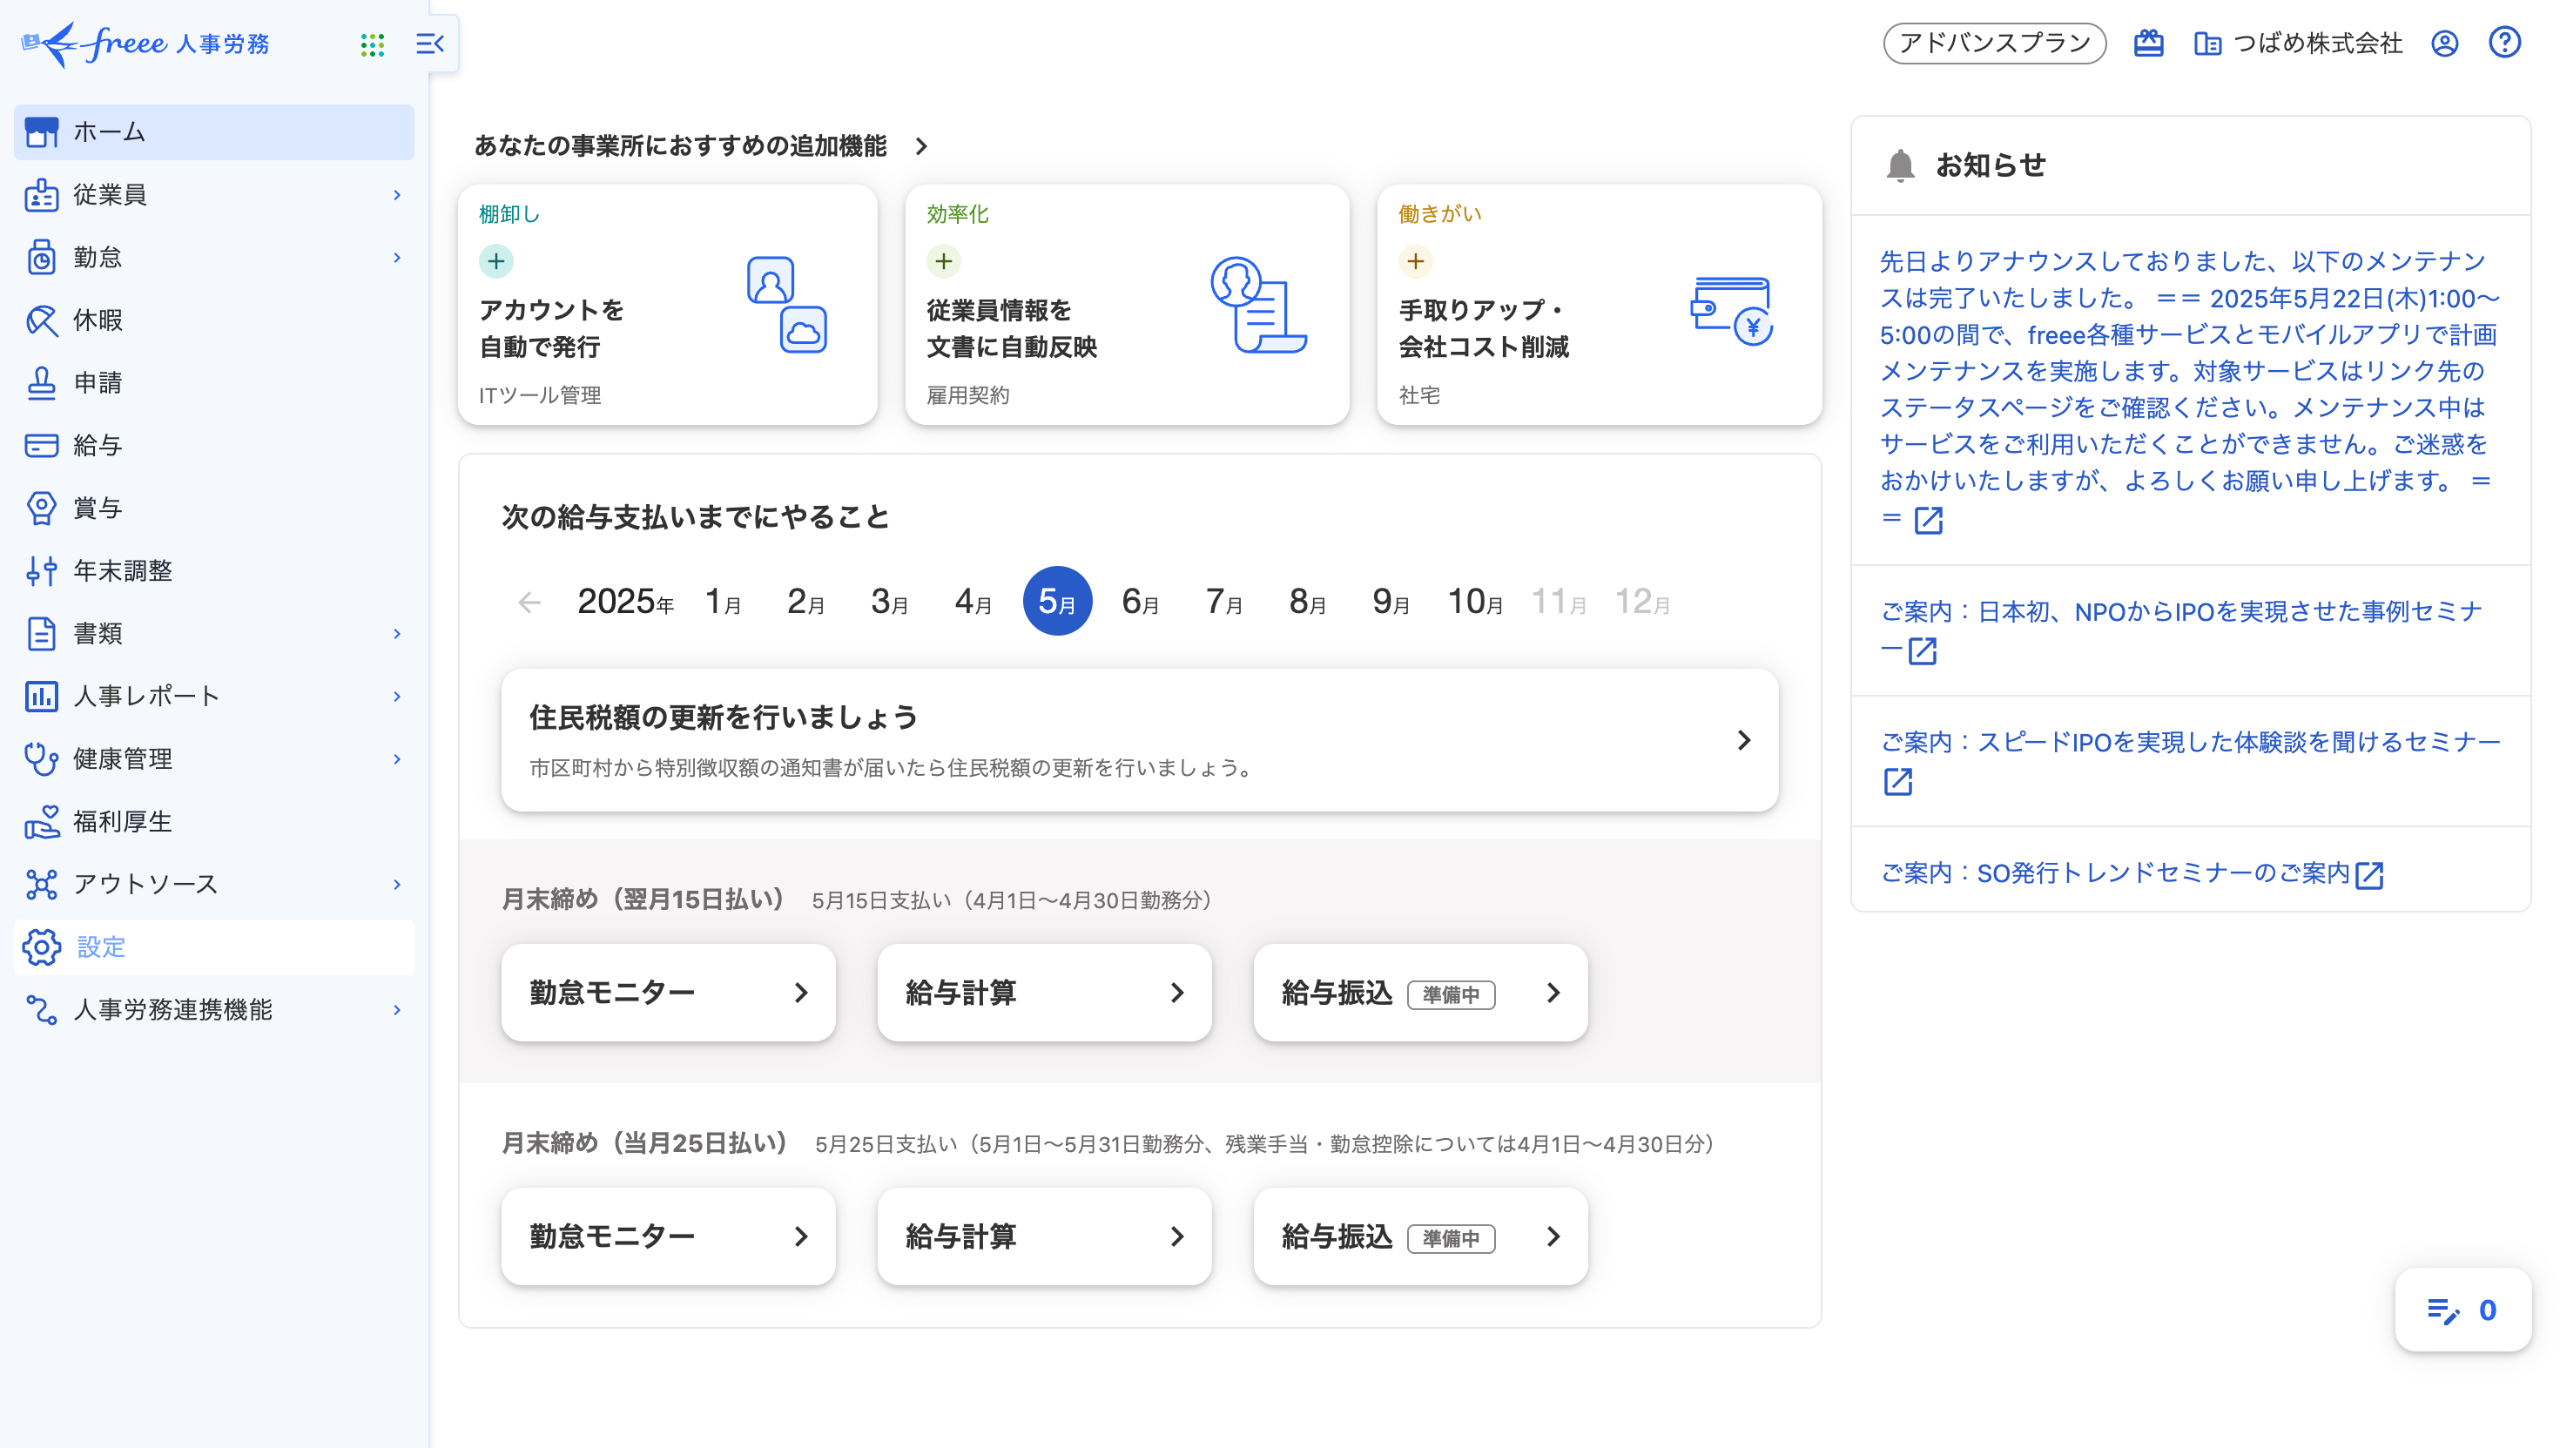Go to previous year with left arrow
Image resolution: width=2560 pixels, height=1448 pixels.
[x=529, y=602]
